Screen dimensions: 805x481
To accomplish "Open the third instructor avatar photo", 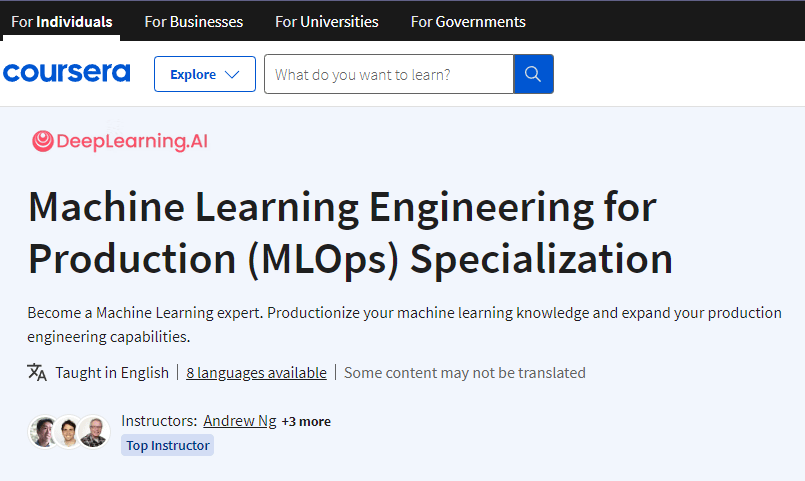I will (x=94, y=432).
